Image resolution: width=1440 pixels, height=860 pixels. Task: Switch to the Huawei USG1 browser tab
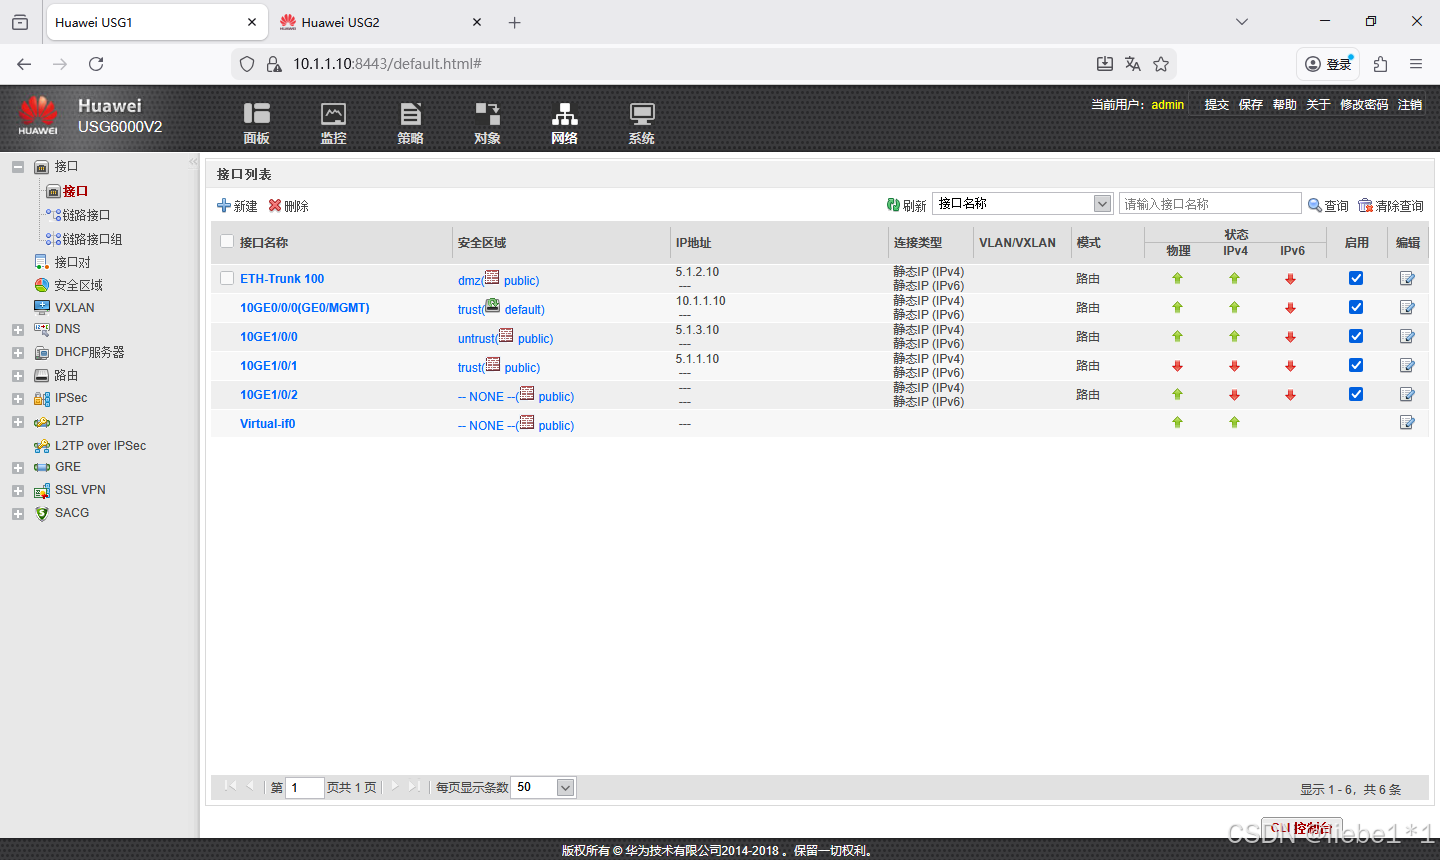pyautogui.click(x=155, y=22)
